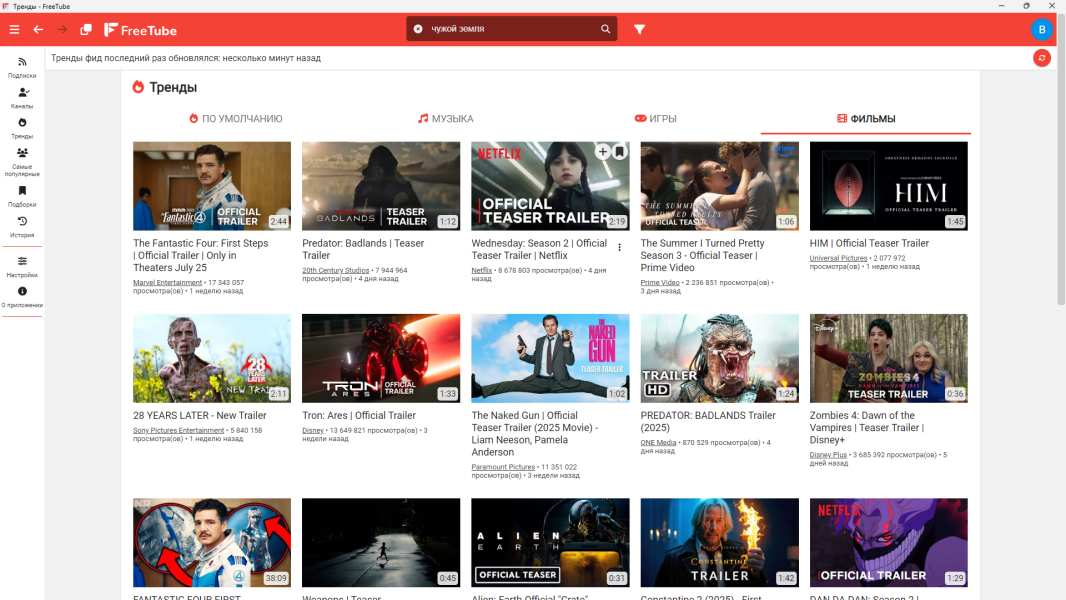
Task: Click the title 'HIM | Official Teaser Trailer'
Action: coord(869,243)
